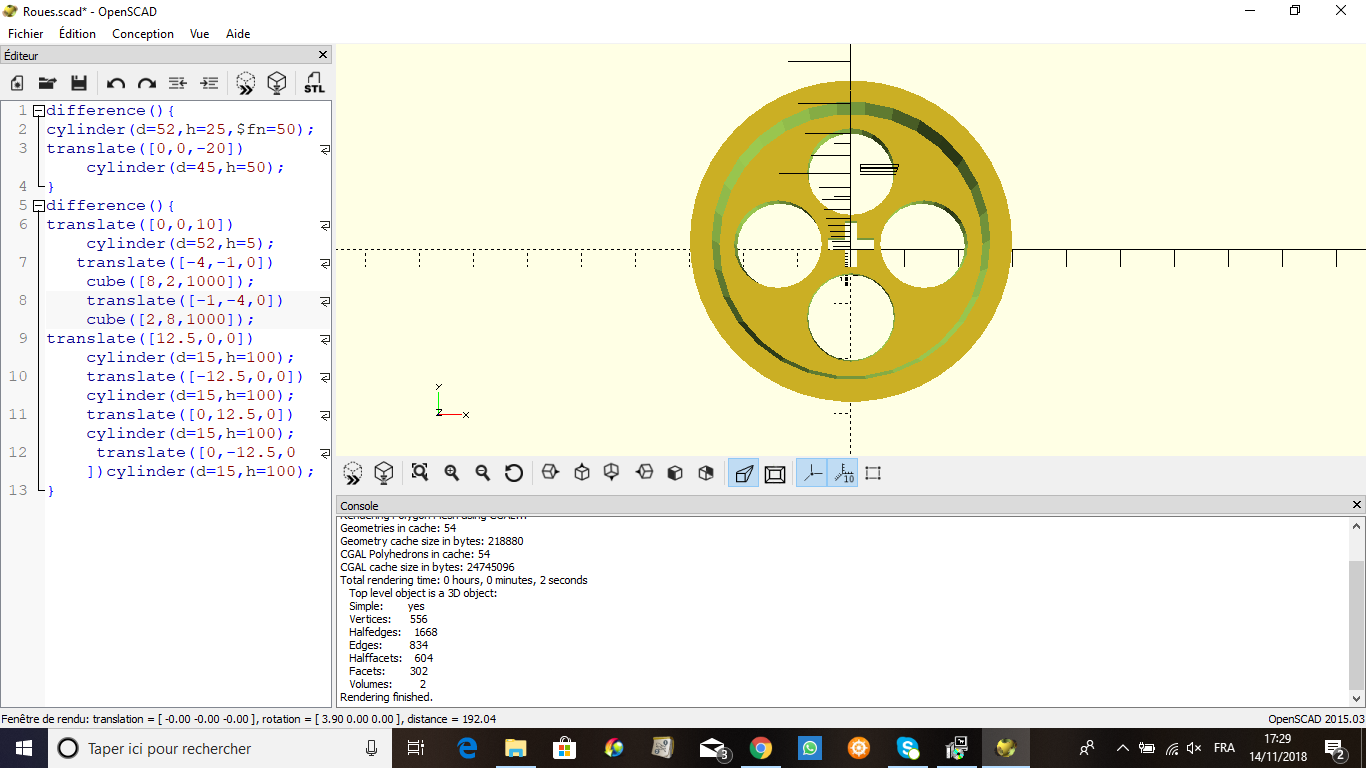Image resolution: width=1366 pixels, height=768 pixels.
Task: Click the Preview icon in editor toolbar
Action: pyautogui.click(x=246, y=83)
